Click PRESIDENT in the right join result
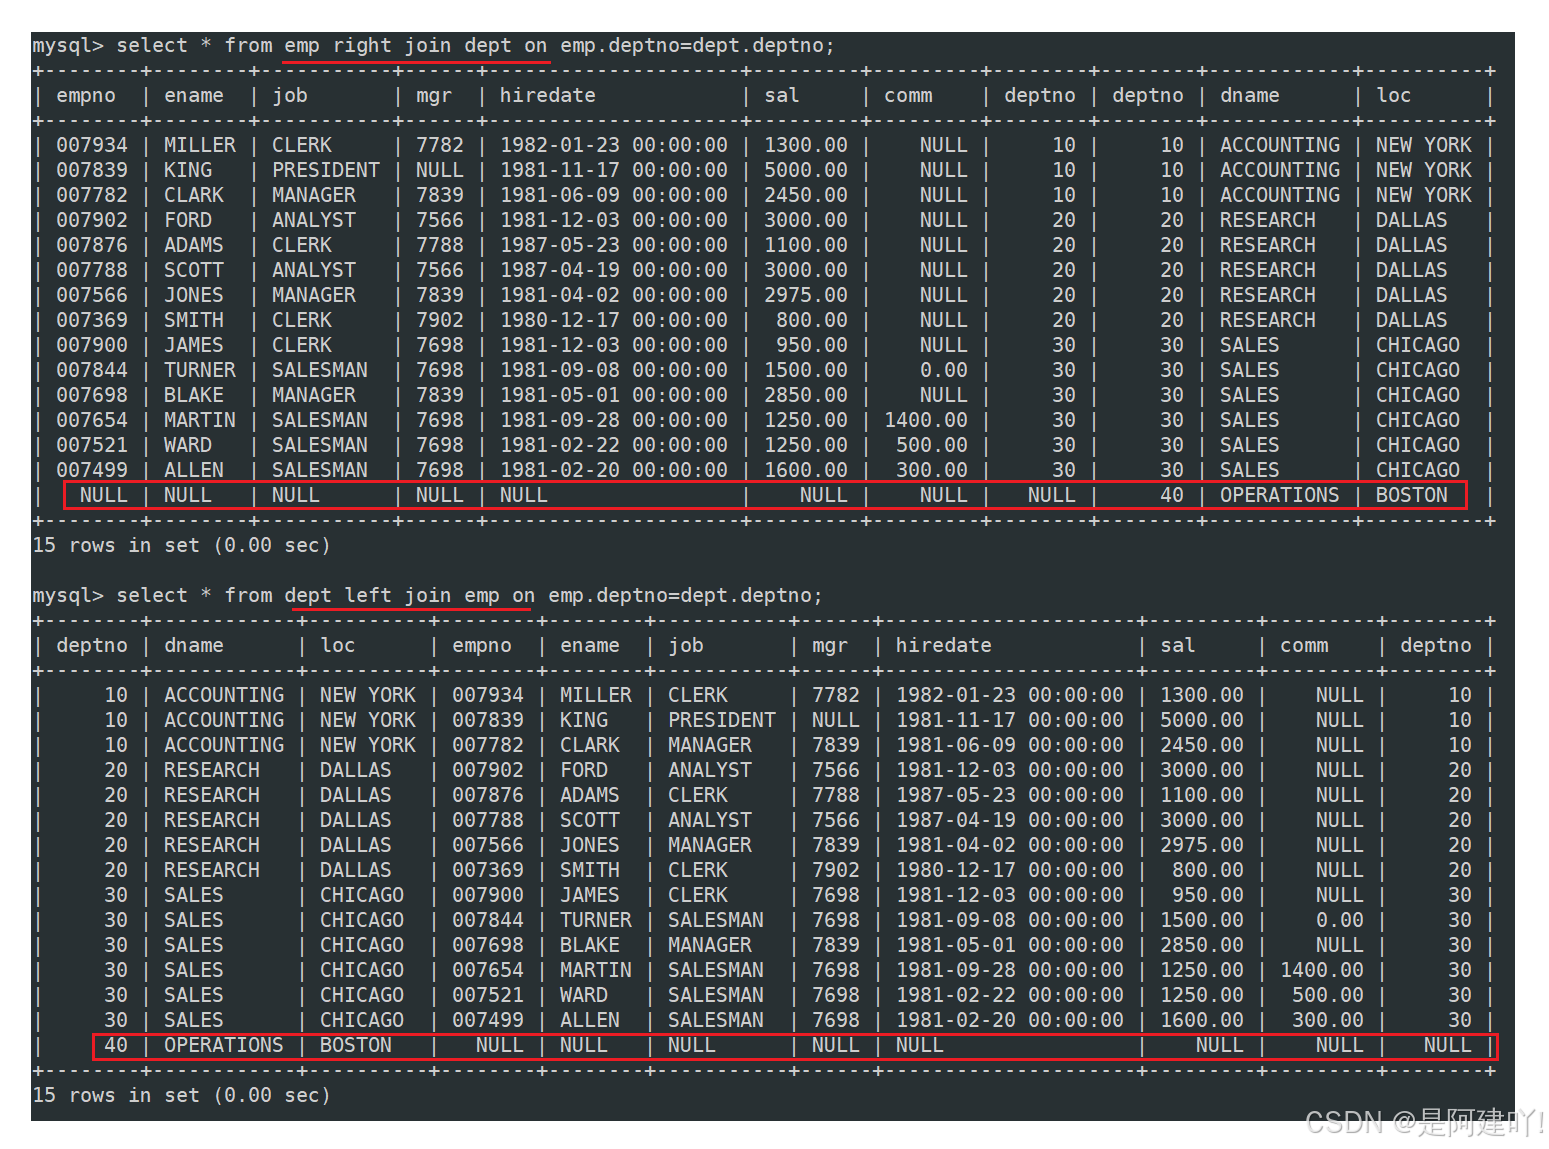This screenshot has width=1549, height=1149. (326, 171)
